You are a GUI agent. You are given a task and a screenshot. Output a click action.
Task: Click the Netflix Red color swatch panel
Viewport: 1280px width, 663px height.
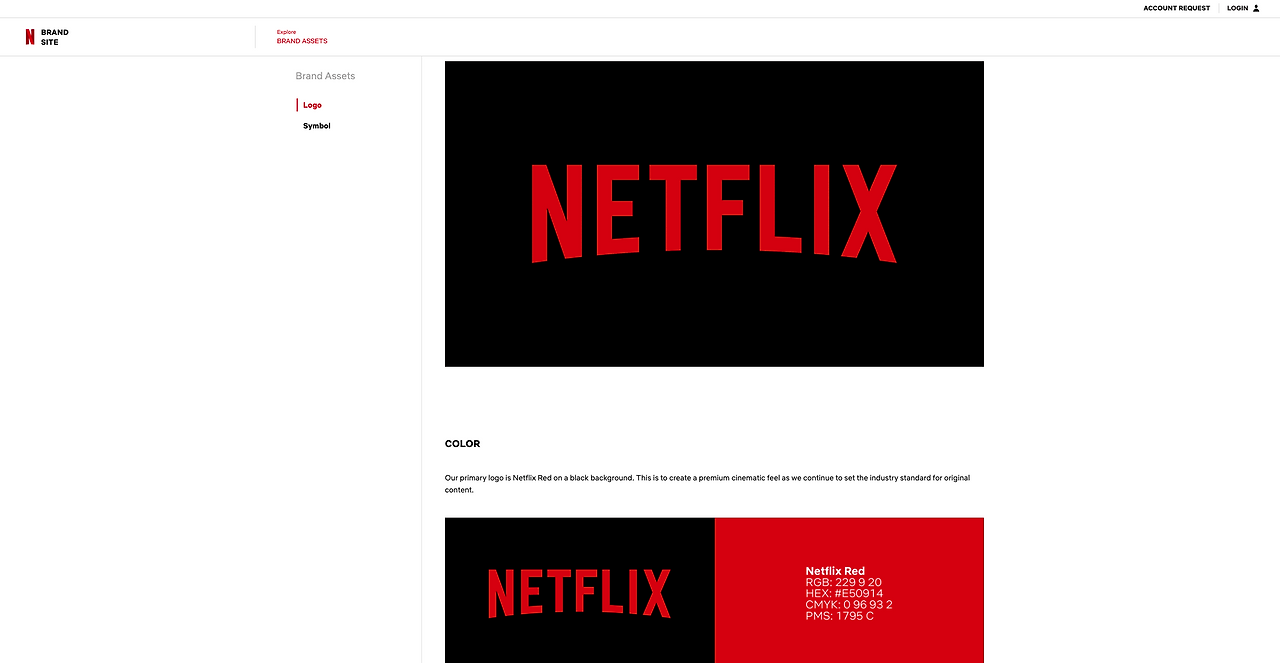point(849,590)
